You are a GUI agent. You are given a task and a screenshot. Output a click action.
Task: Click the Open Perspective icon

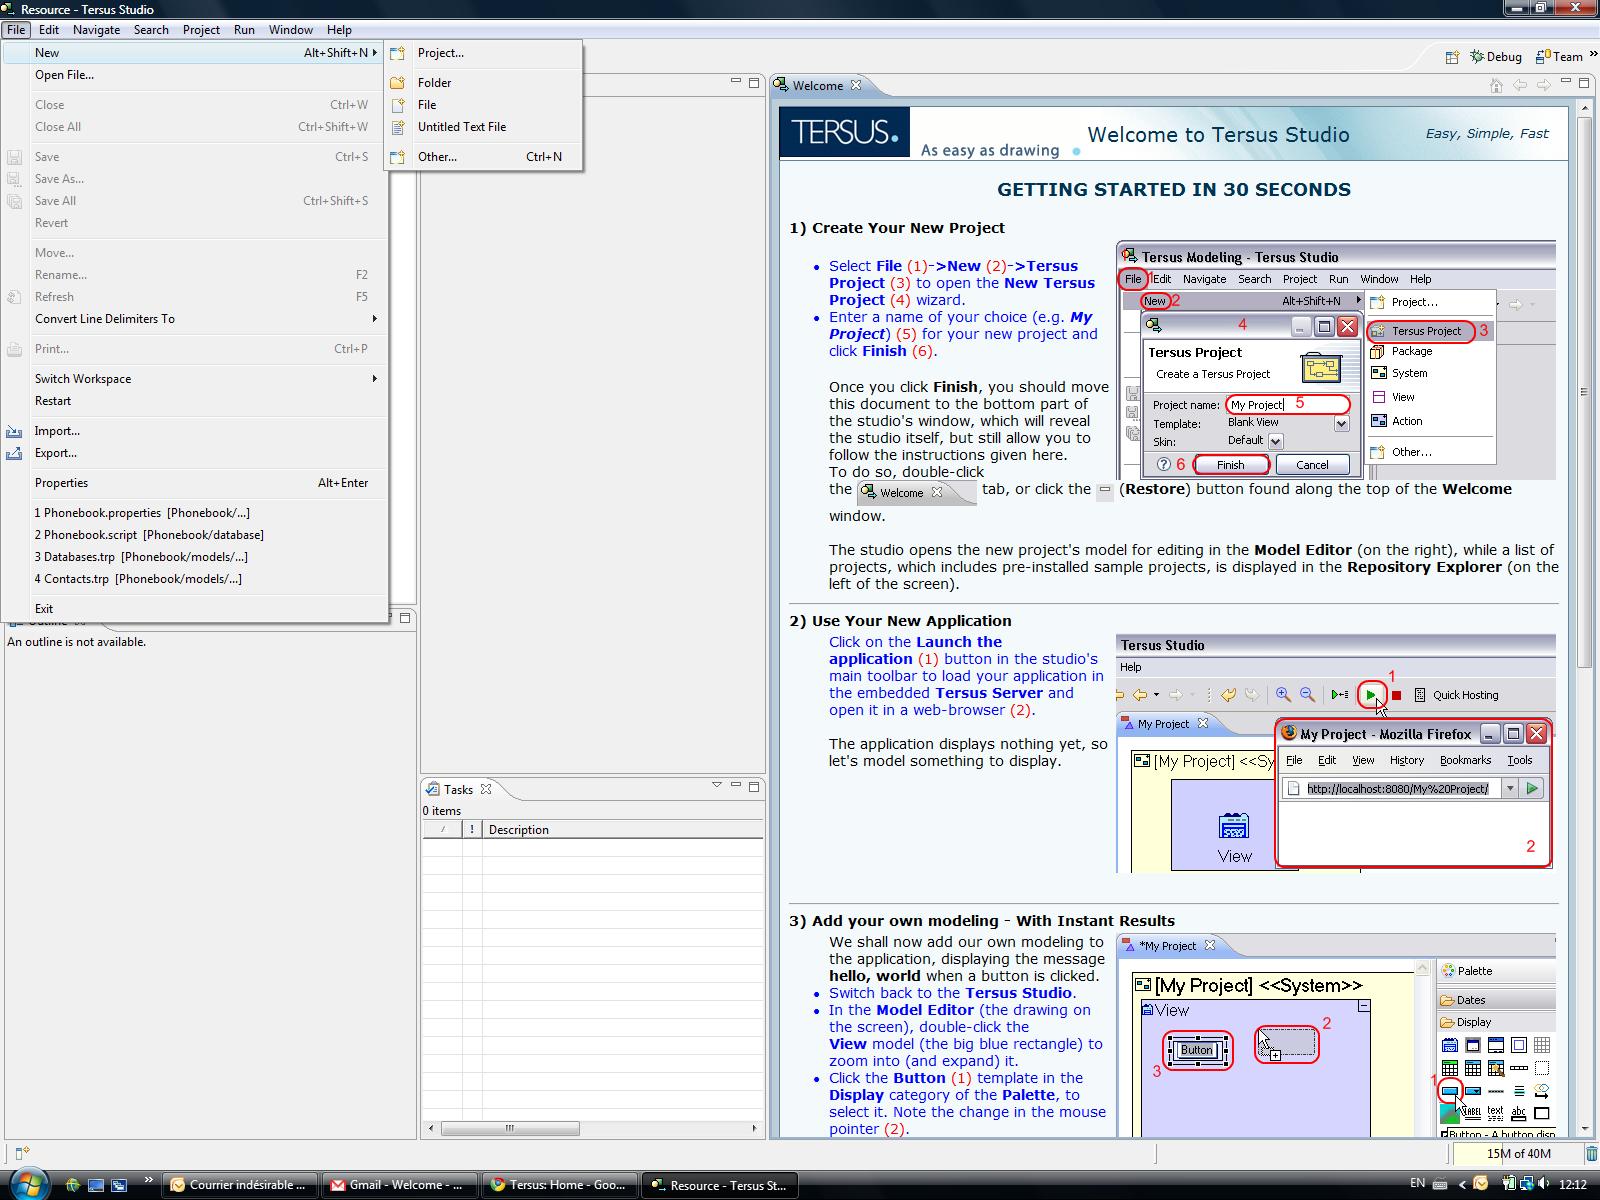click(1452, 57)
